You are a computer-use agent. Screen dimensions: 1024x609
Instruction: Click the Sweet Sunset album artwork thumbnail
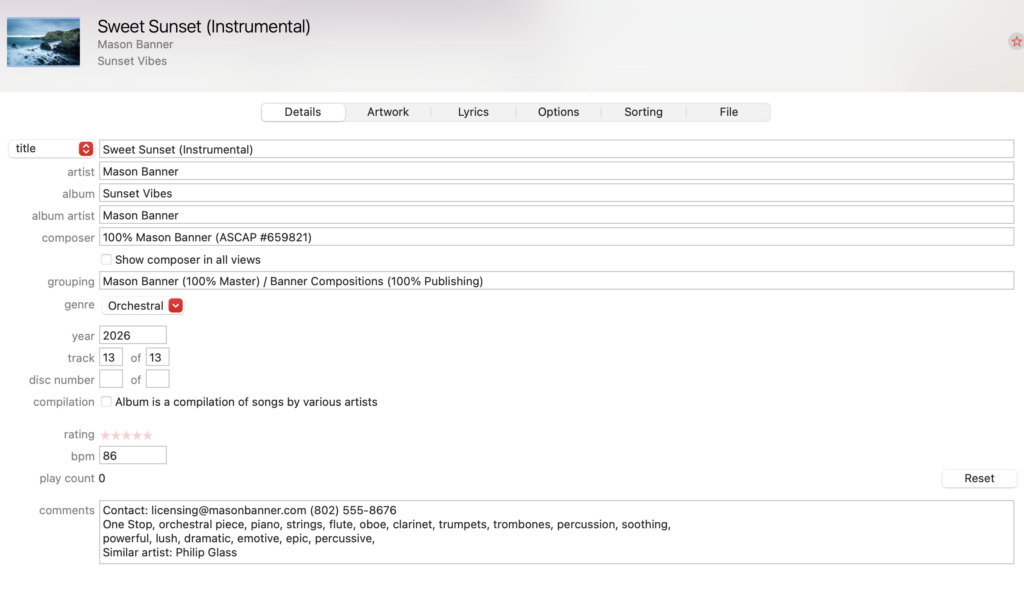[x=43, y=42]
